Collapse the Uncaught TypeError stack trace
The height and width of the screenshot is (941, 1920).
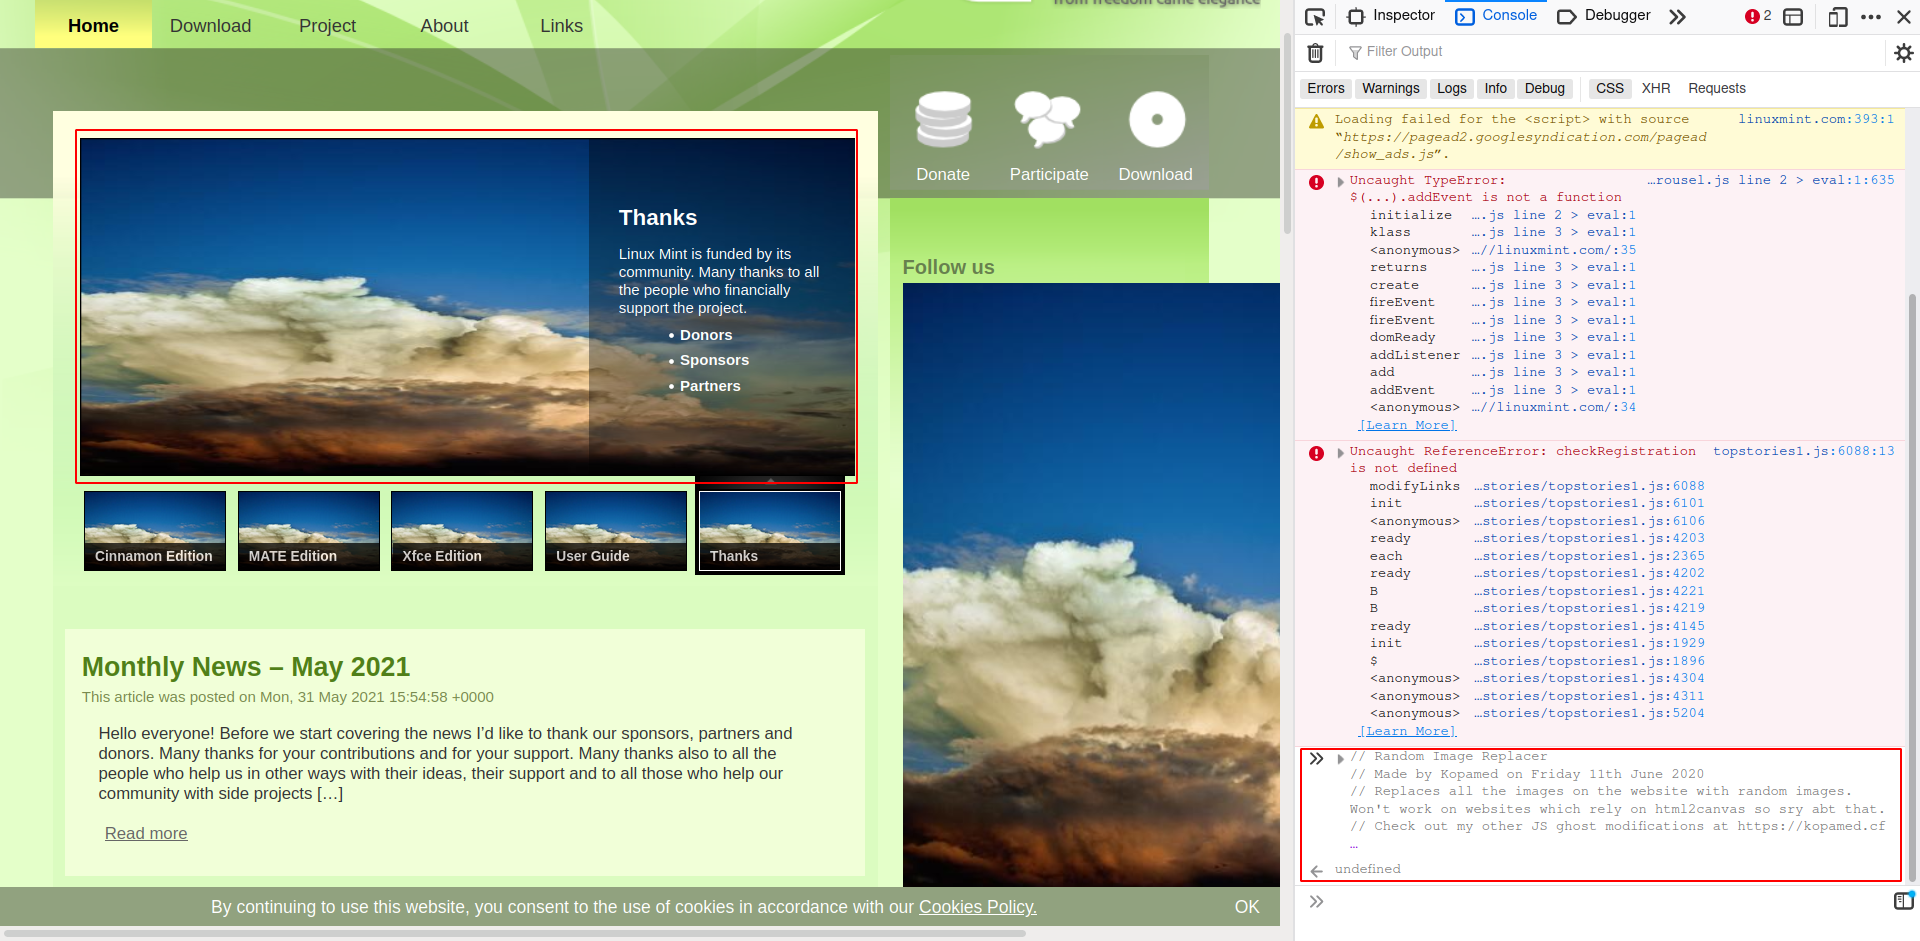pos(1340,181)
